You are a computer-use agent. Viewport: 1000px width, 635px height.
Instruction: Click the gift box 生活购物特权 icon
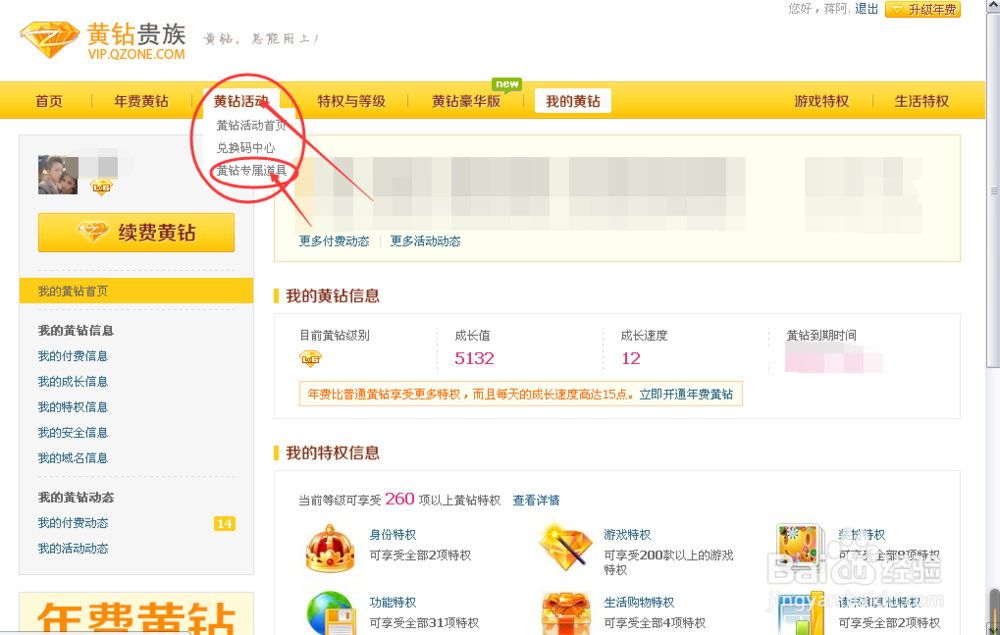point(566,613)
